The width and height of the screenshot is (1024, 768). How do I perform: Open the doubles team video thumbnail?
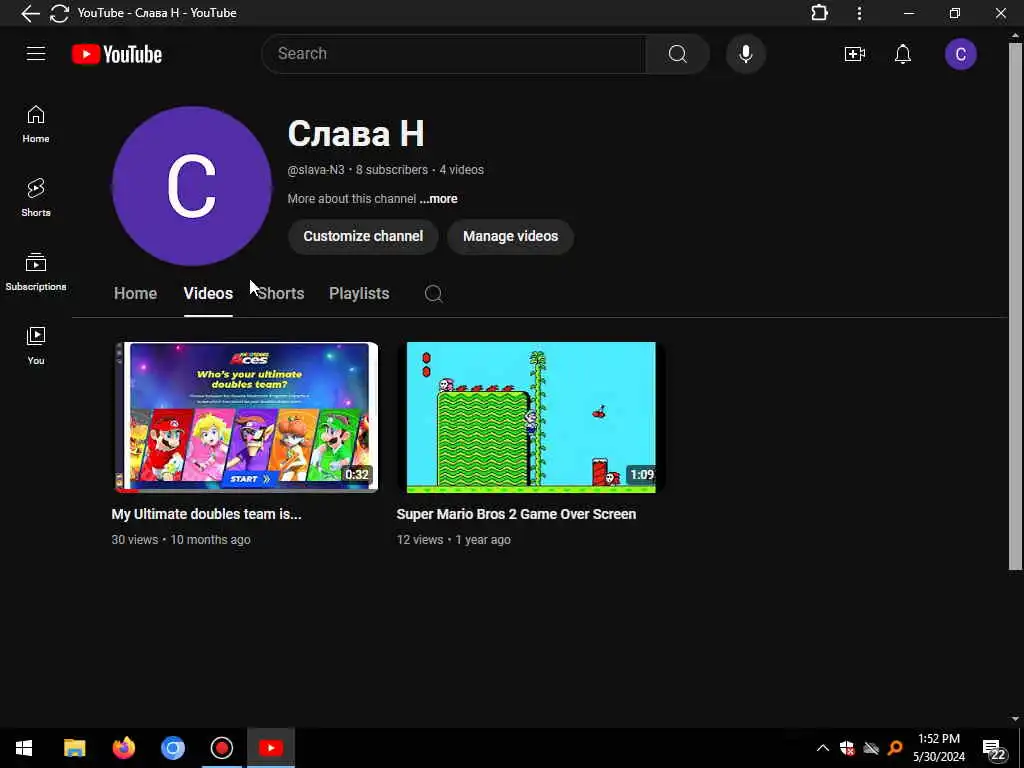click(x=245, y=417)
